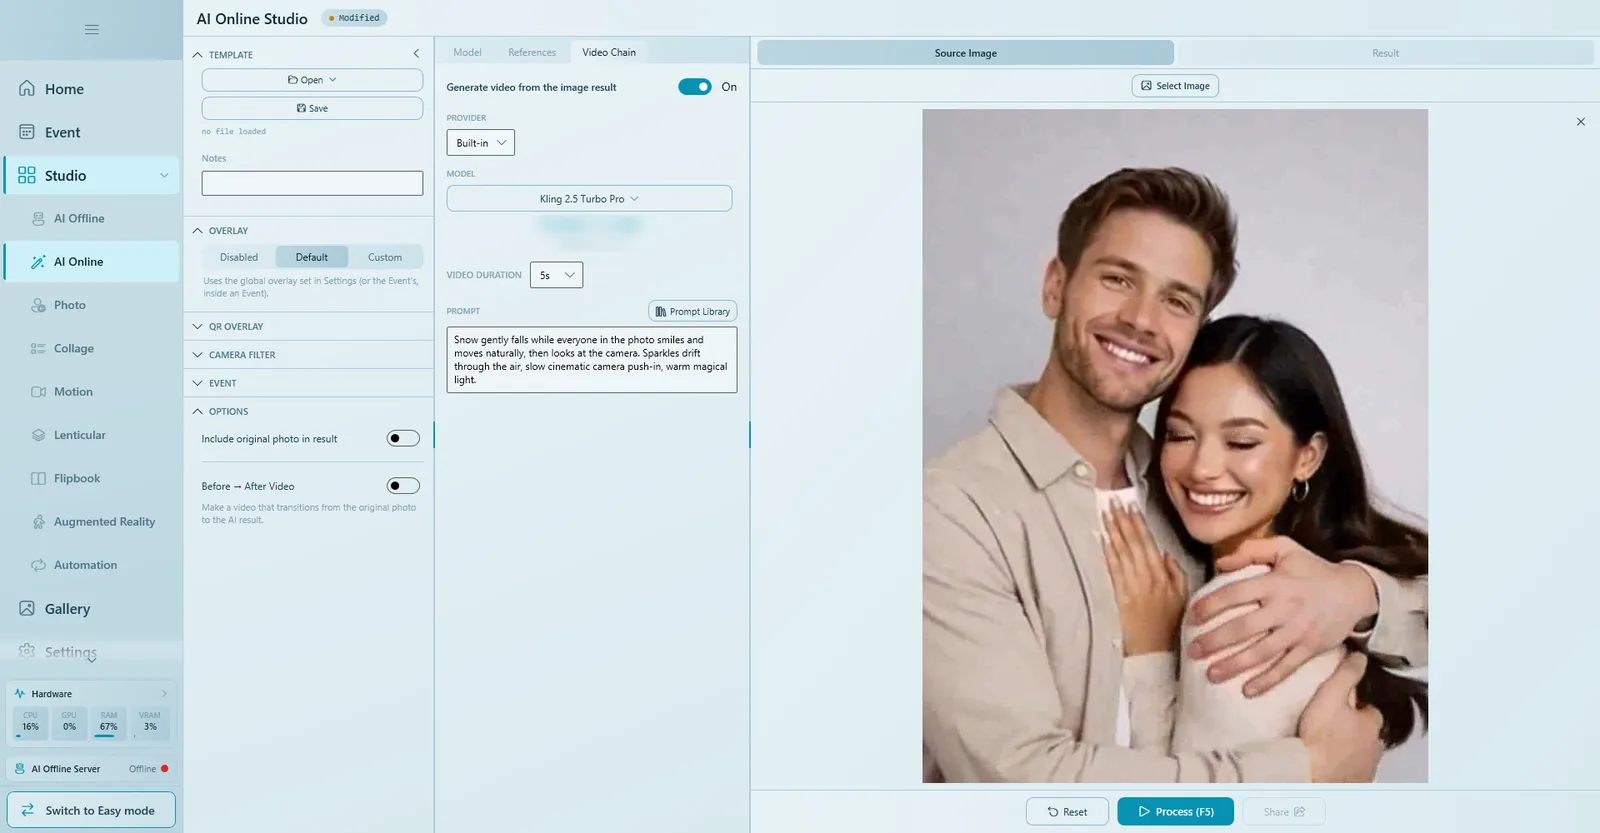
Task: Enable the Before → After Video switch
Action: tap(403, 486)
